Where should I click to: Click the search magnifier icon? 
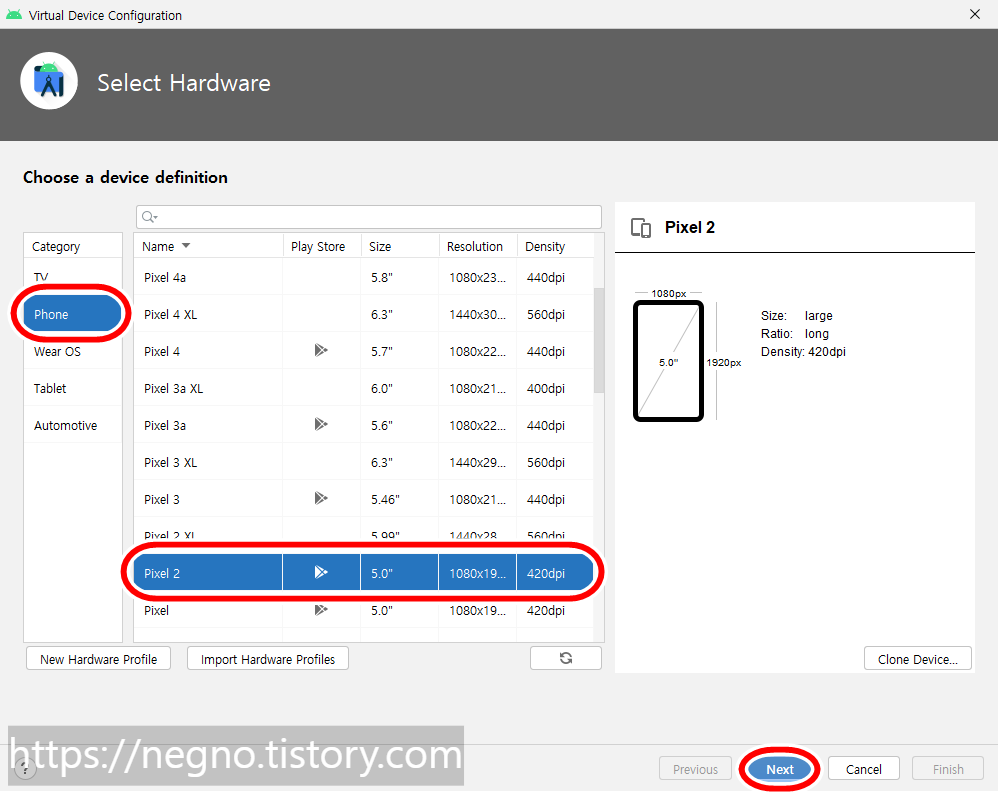tap(148, 217)
